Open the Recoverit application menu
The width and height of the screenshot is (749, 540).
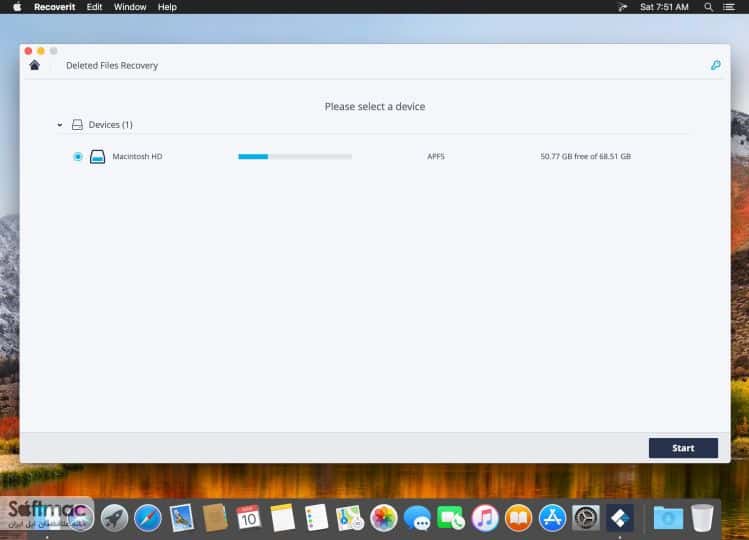click(54, 7)
